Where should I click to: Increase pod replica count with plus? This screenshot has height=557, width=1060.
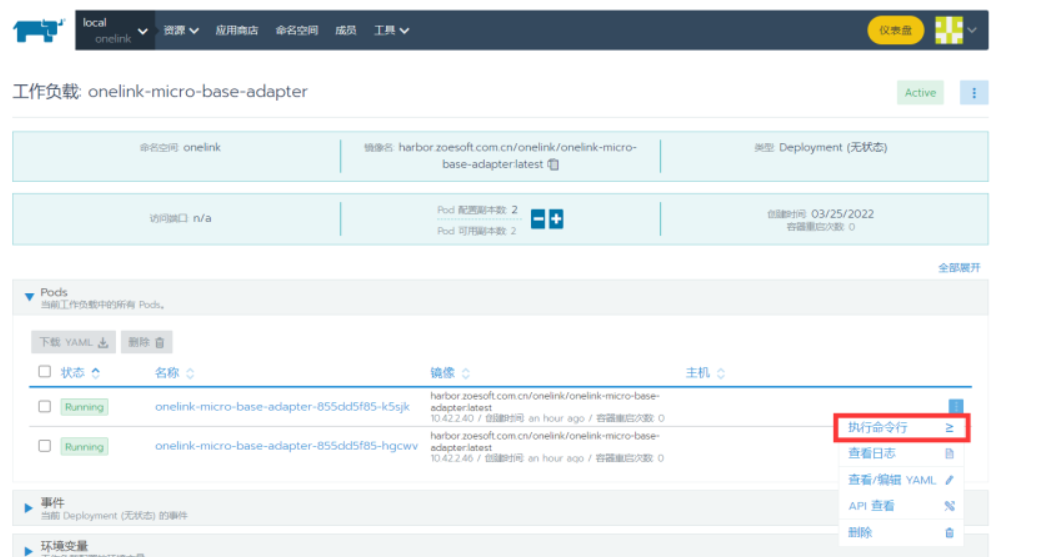pyautogui.click(x=556, y=219)
